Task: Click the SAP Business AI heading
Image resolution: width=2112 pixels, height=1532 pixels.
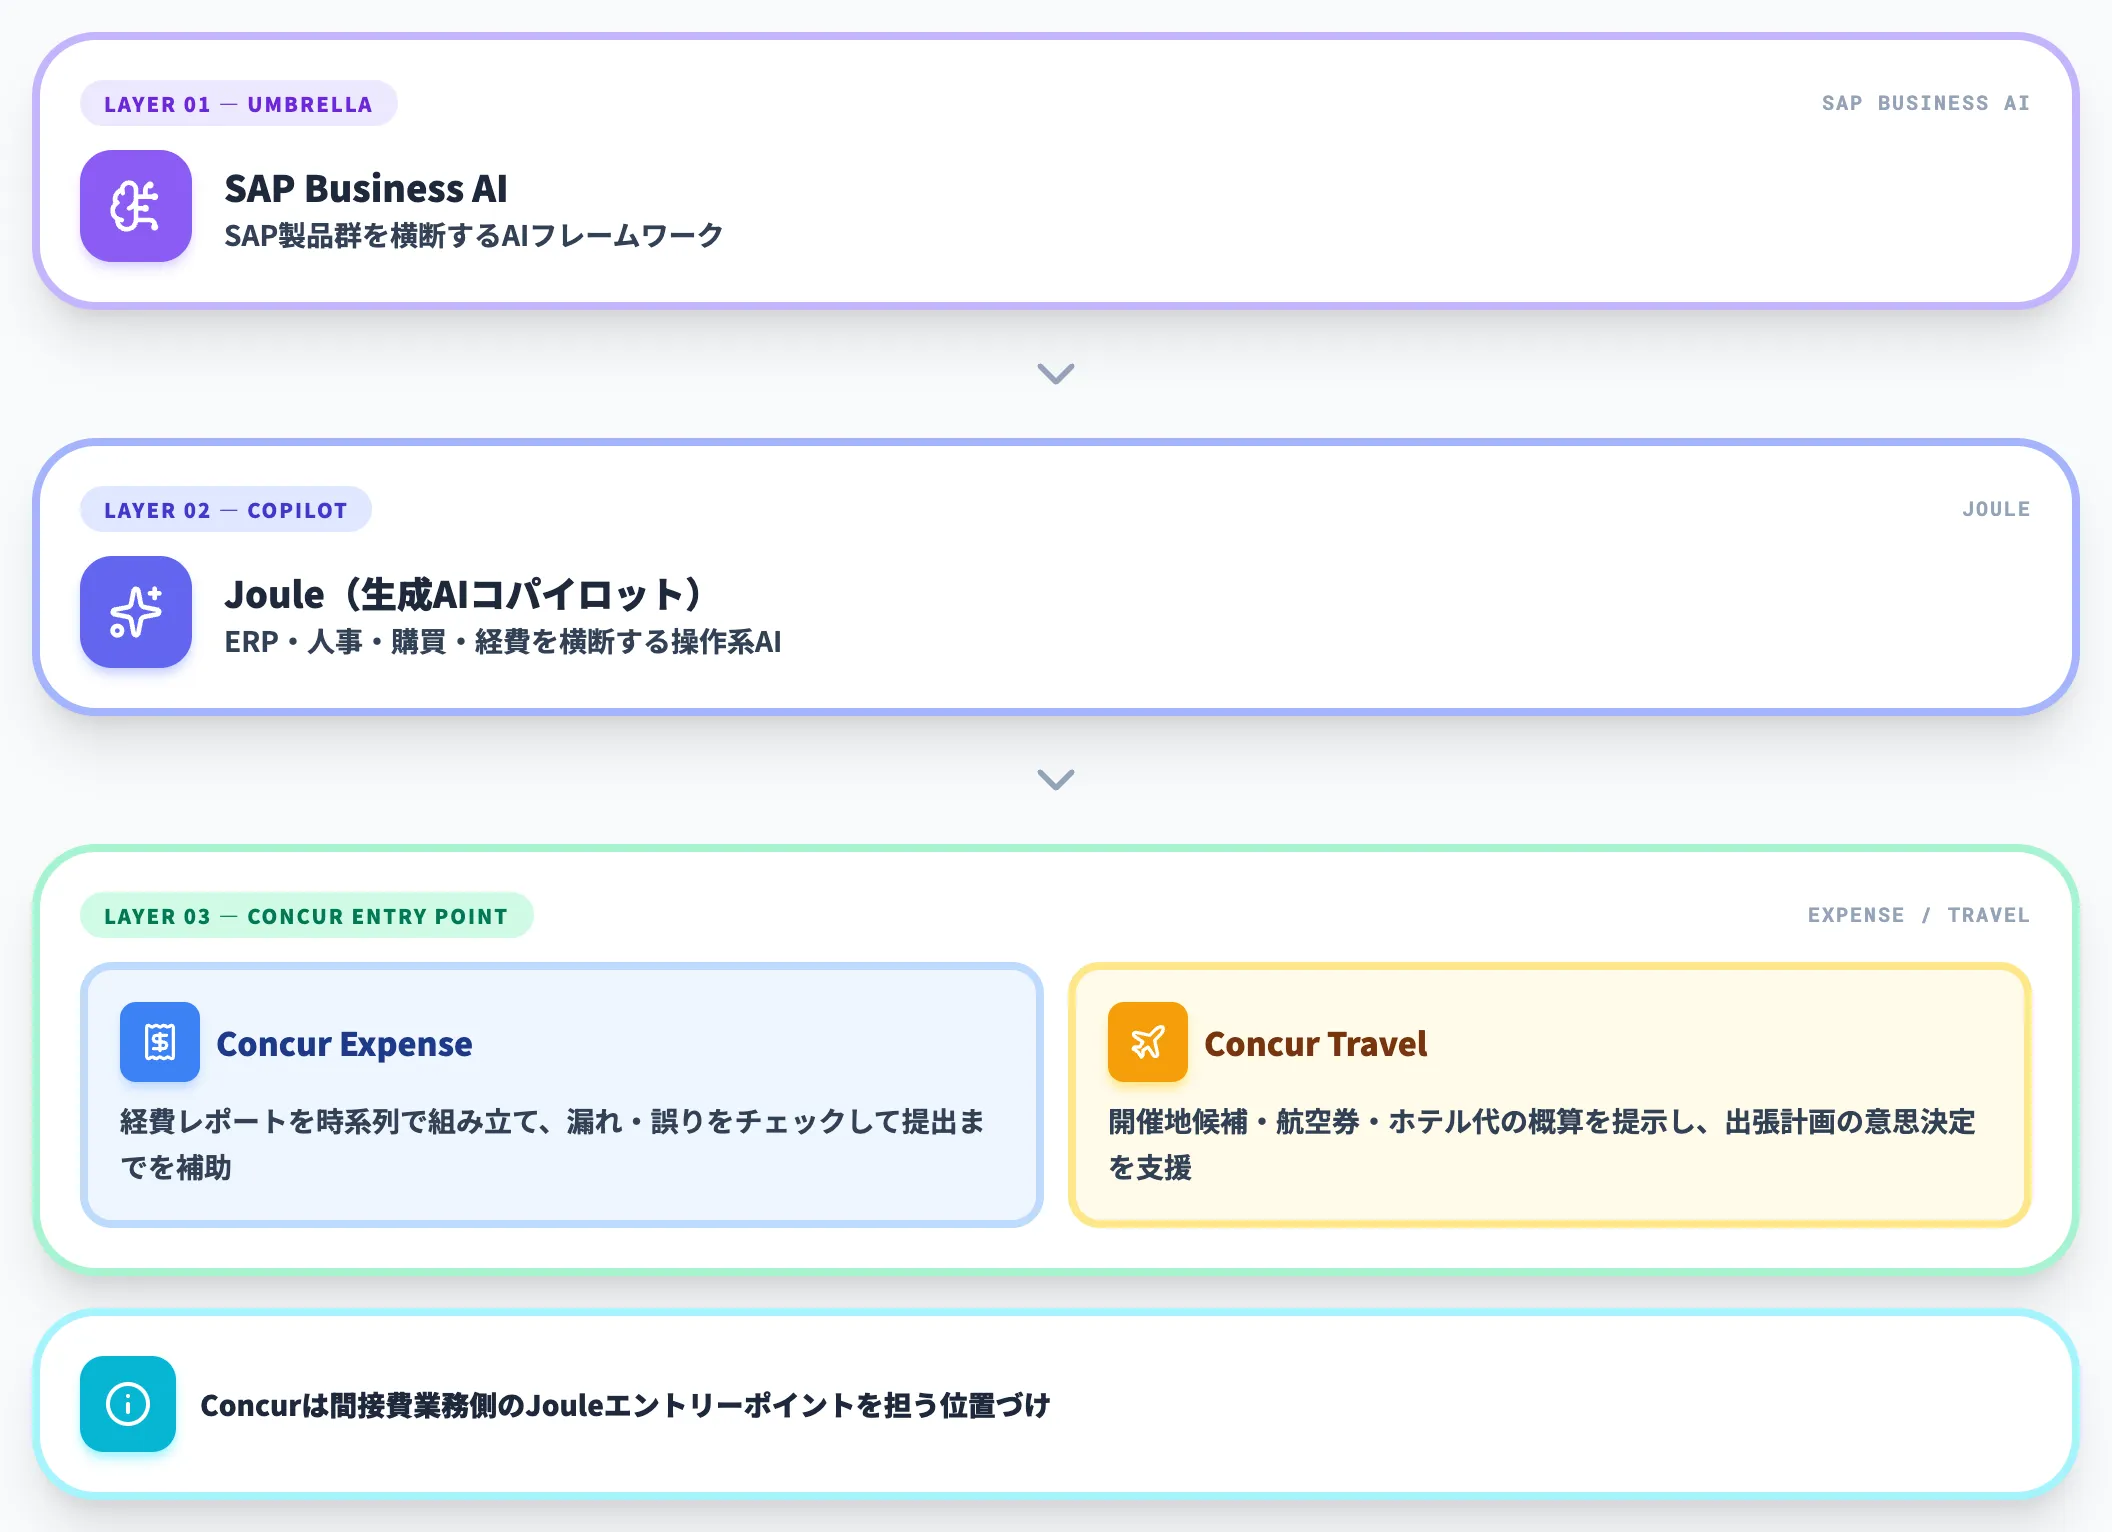Action: click(x=366, y=188)
